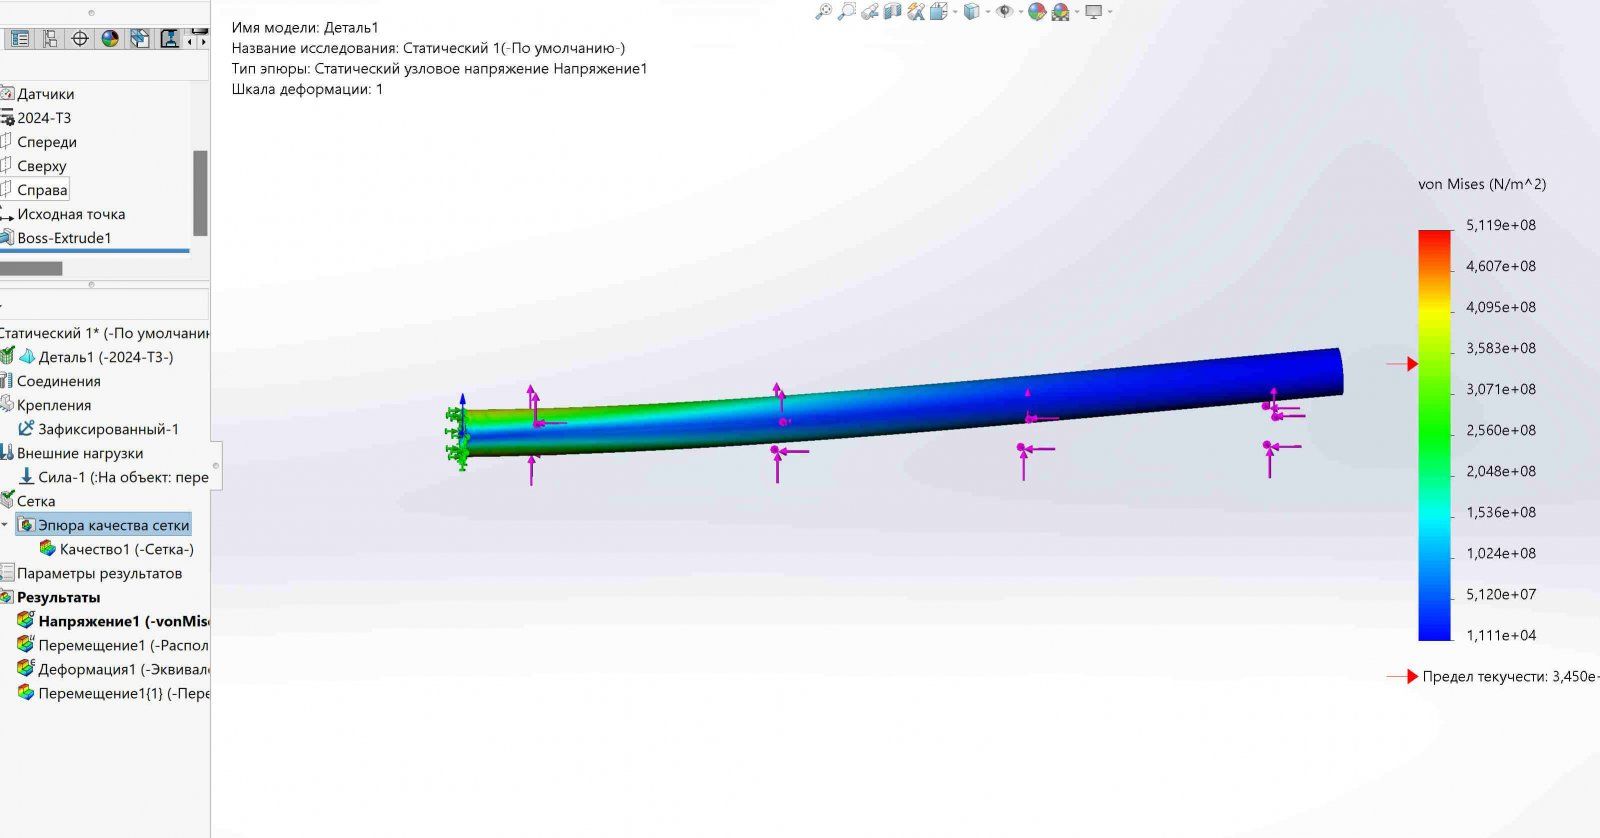This screenshot has height=838, width=1600.
Task: Open the View Settings monitor dropdown
Action: 1109,12
